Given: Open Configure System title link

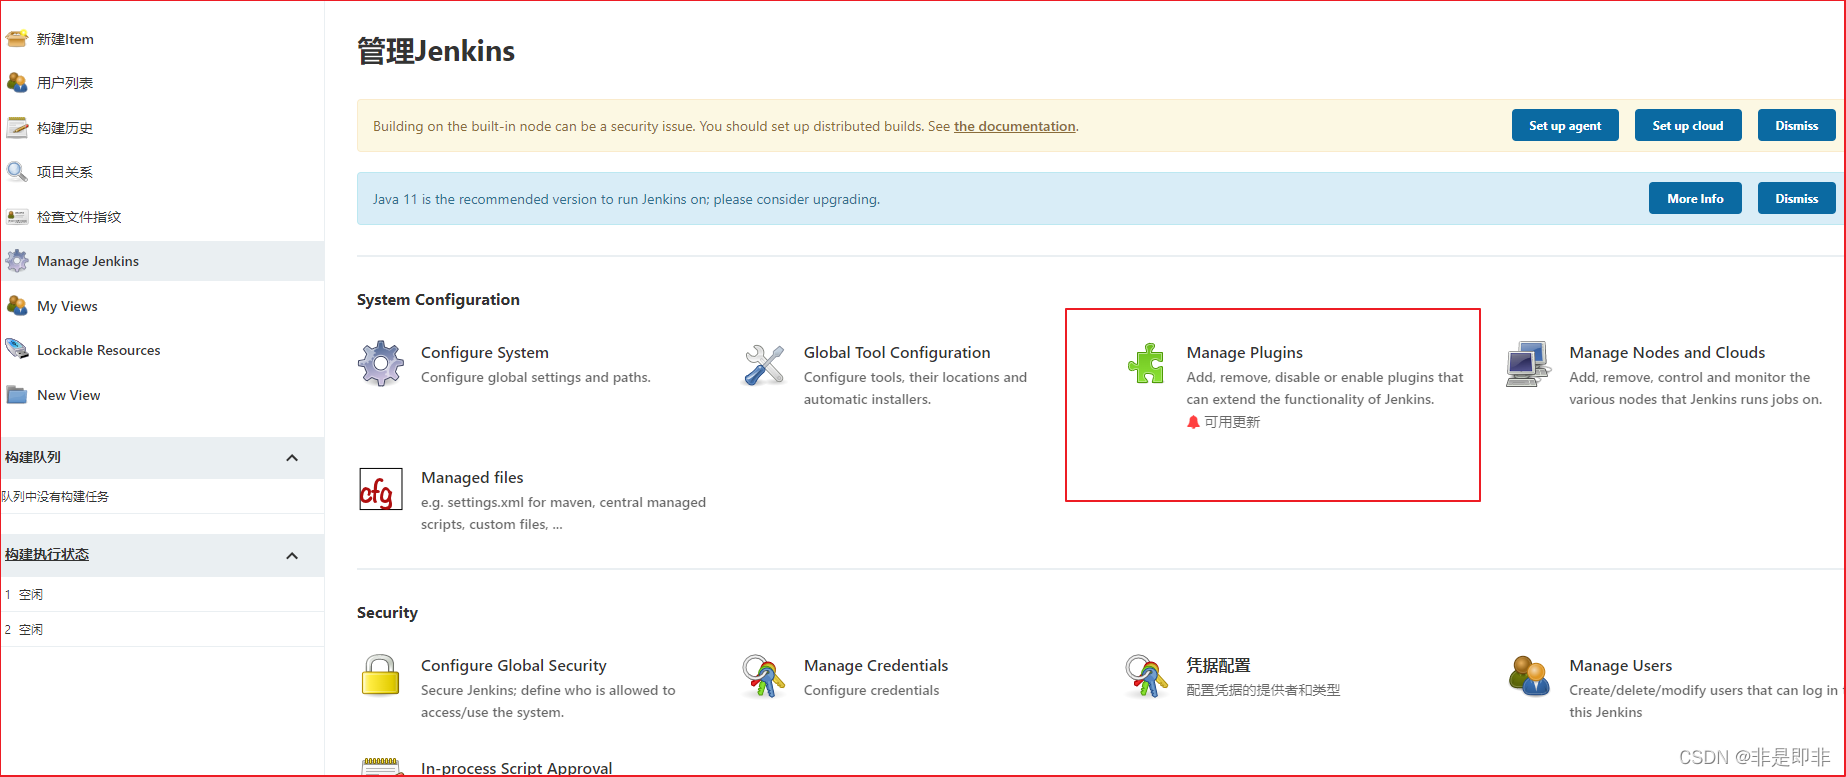Looking at the screenshot, I should tap(485, 352).
